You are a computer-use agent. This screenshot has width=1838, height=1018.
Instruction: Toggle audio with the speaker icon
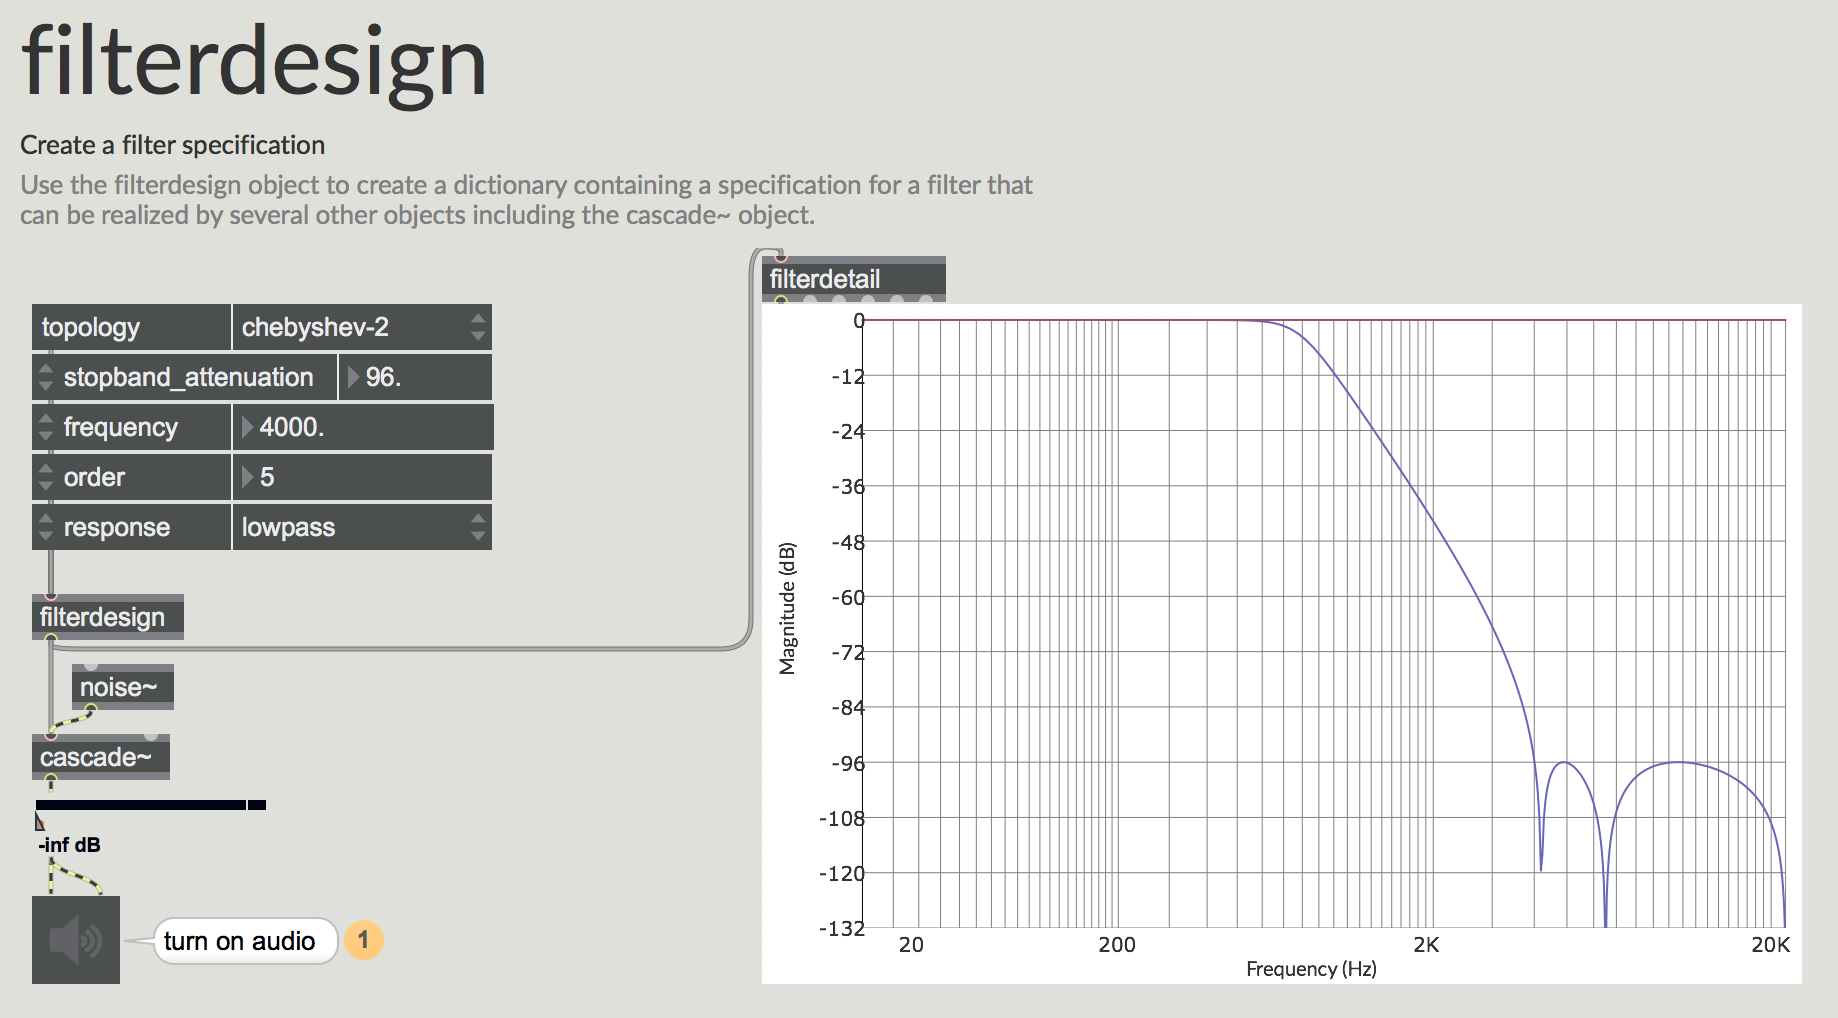point(76,940)
